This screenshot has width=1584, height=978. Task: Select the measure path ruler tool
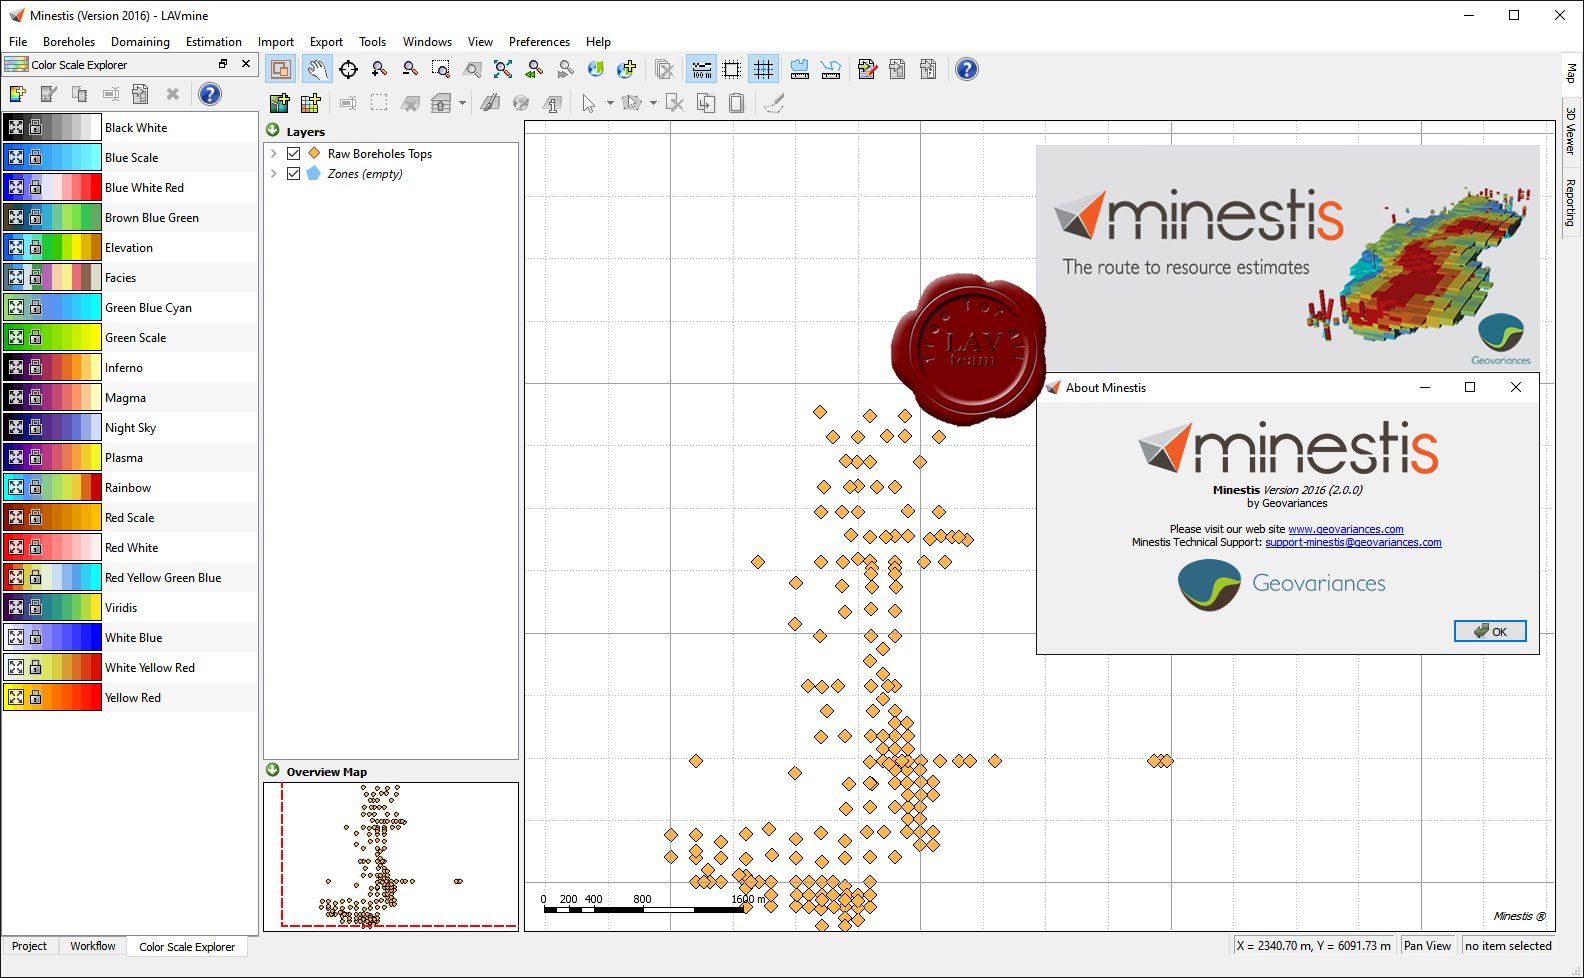(x=830, y=69)
